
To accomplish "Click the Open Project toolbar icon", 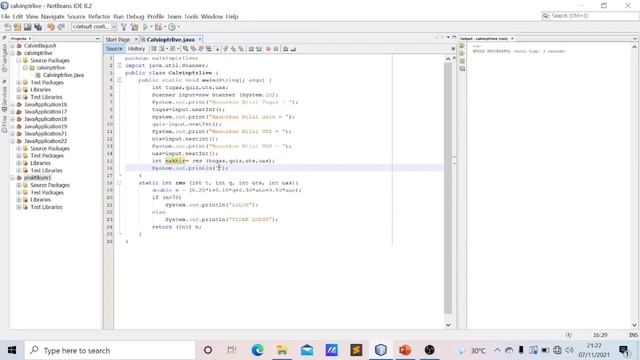I will (27, 27).
